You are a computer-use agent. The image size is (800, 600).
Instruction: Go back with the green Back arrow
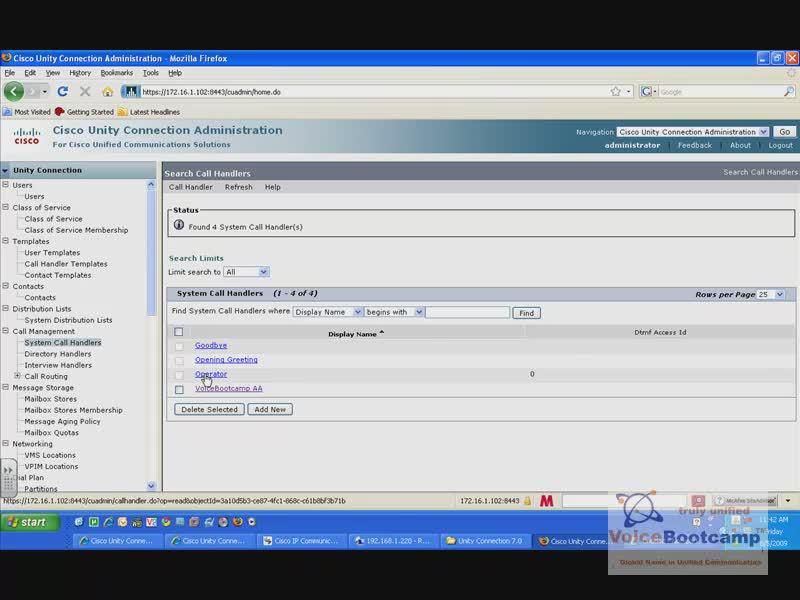tap(14, 92)
